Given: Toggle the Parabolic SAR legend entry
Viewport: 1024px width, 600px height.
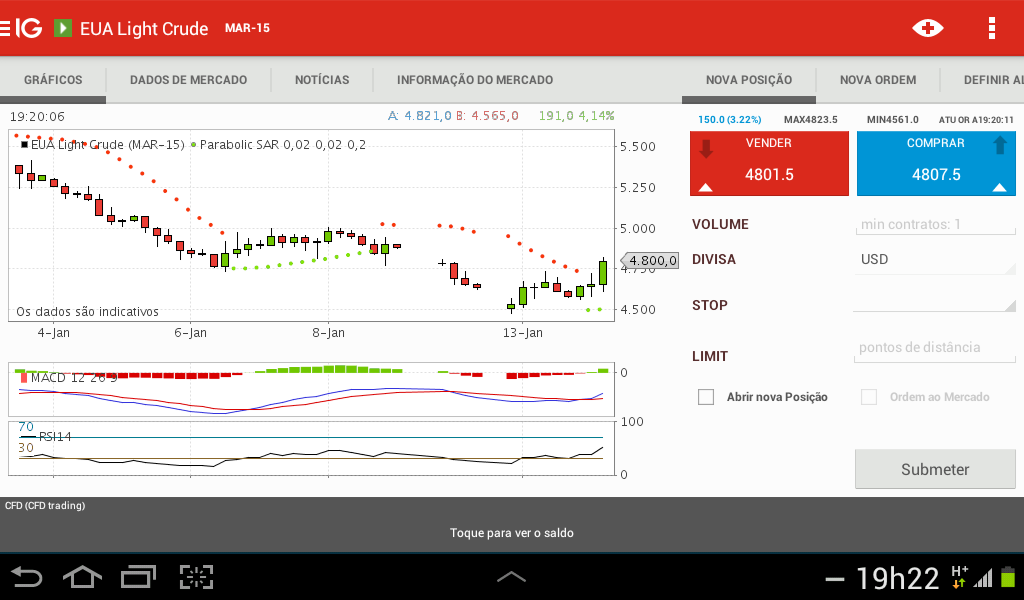Looking at the screenshot, I should pos(280,145).
